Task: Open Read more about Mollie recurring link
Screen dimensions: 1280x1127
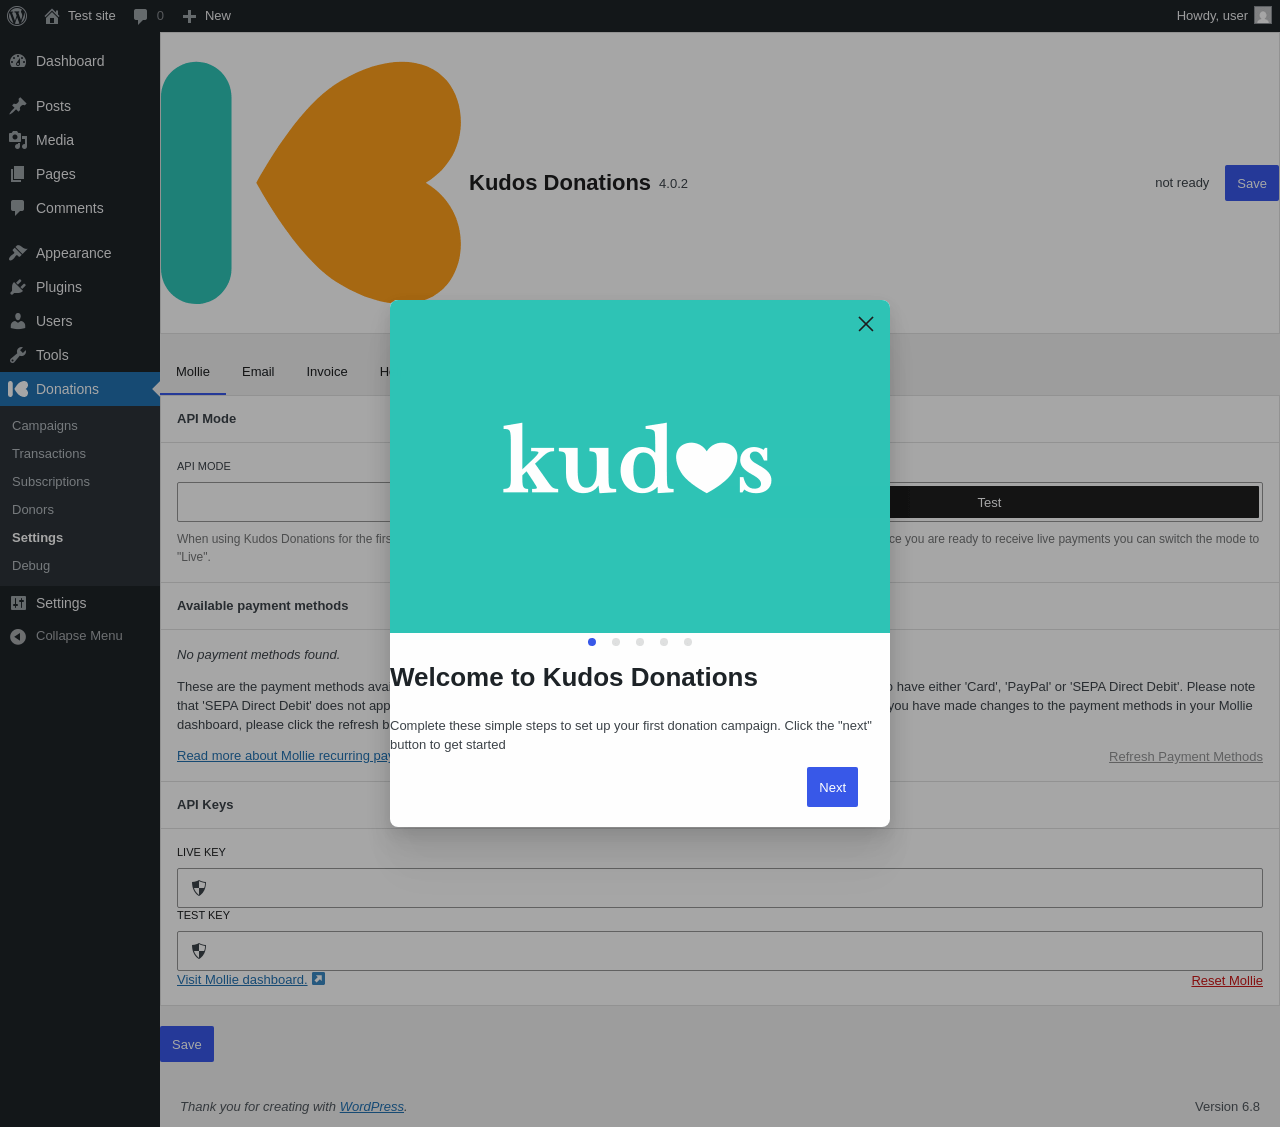Action: pos(284,756)
